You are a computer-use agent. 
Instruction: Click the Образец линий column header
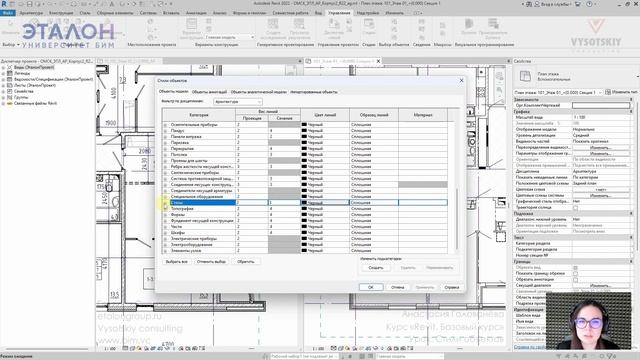click(374, 115)
